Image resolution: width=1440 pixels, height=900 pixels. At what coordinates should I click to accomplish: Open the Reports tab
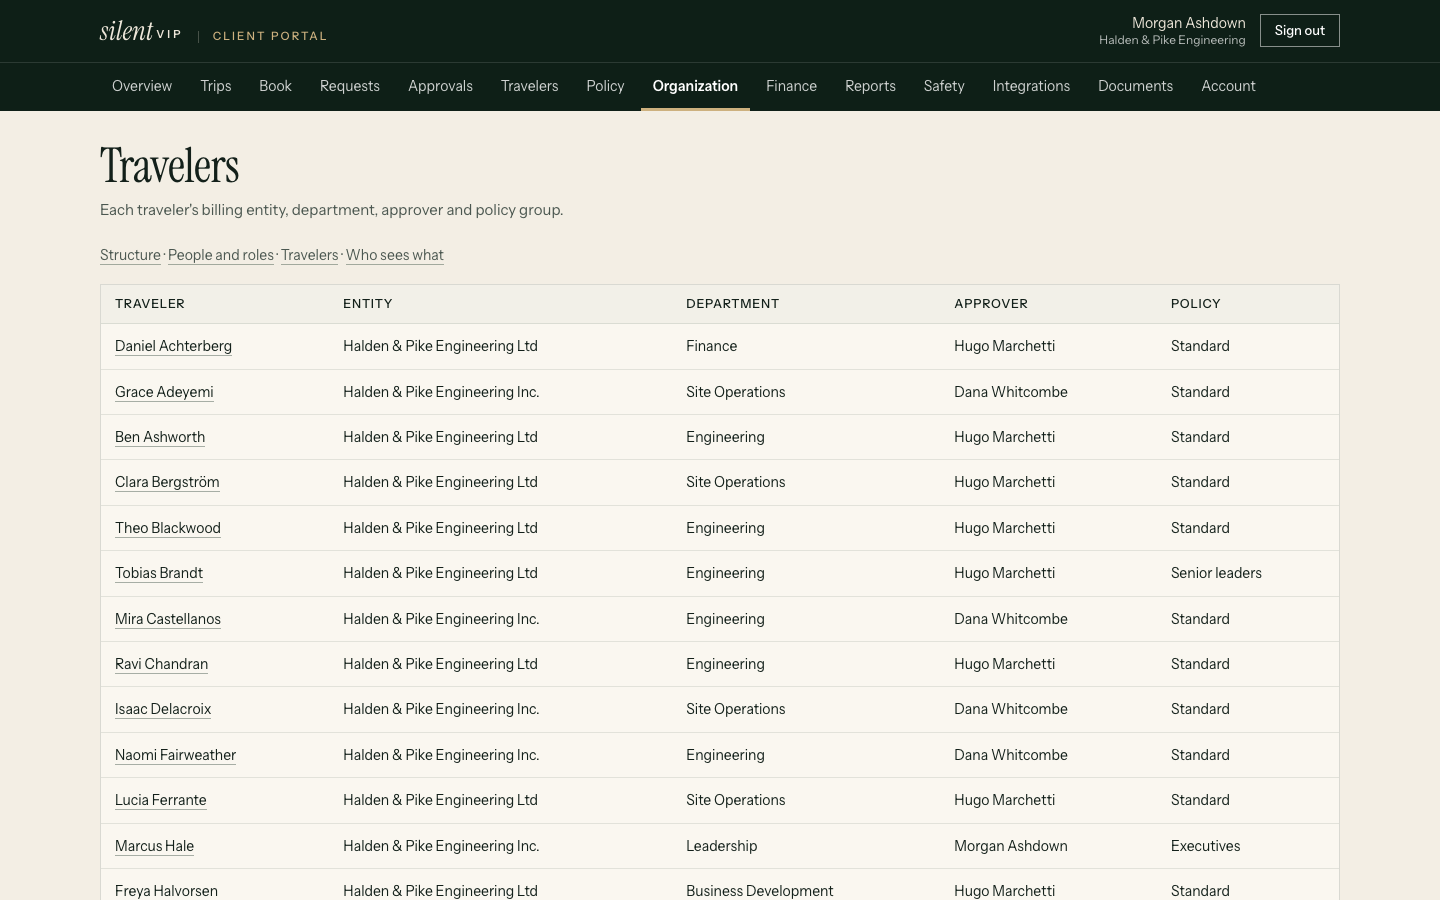click(870, 86)
